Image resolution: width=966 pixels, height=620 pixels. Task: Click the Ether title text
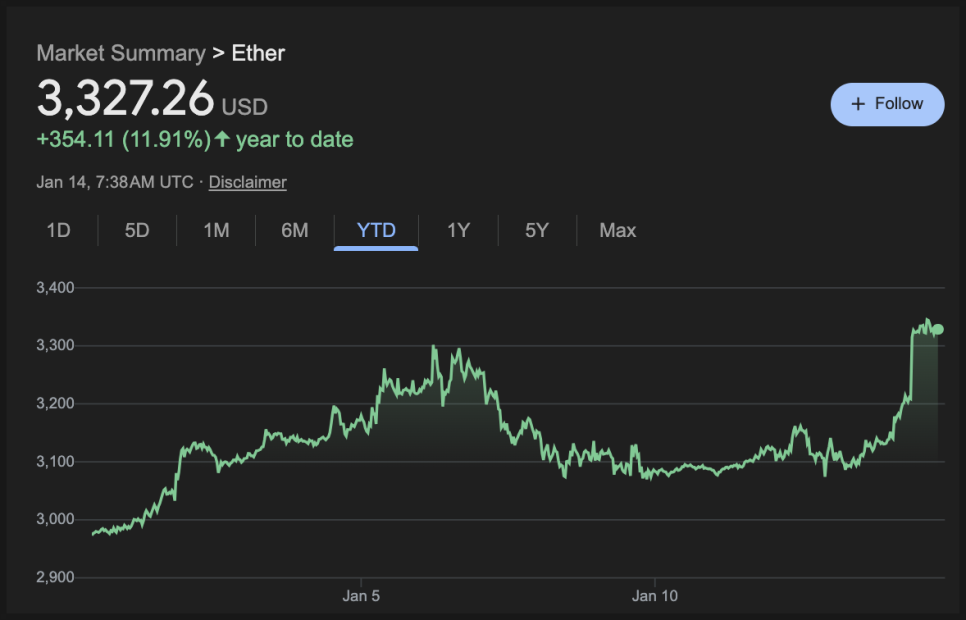pyautogui.click(x=258, y=53)
